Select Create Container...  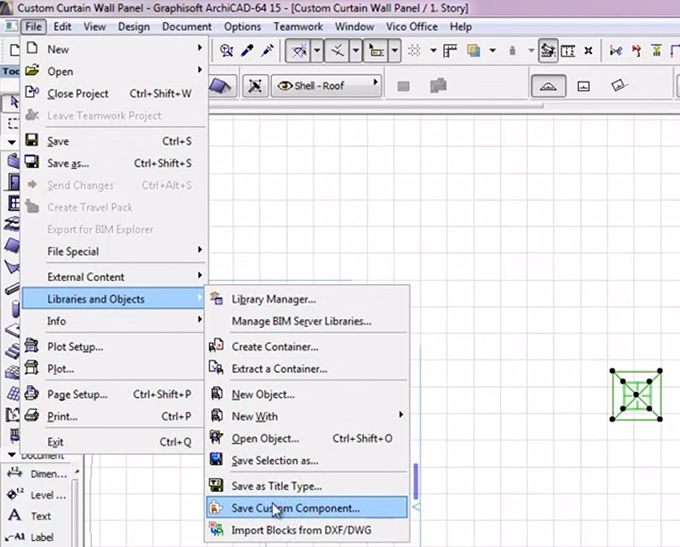pyautogui.click(x=307, y=347)
